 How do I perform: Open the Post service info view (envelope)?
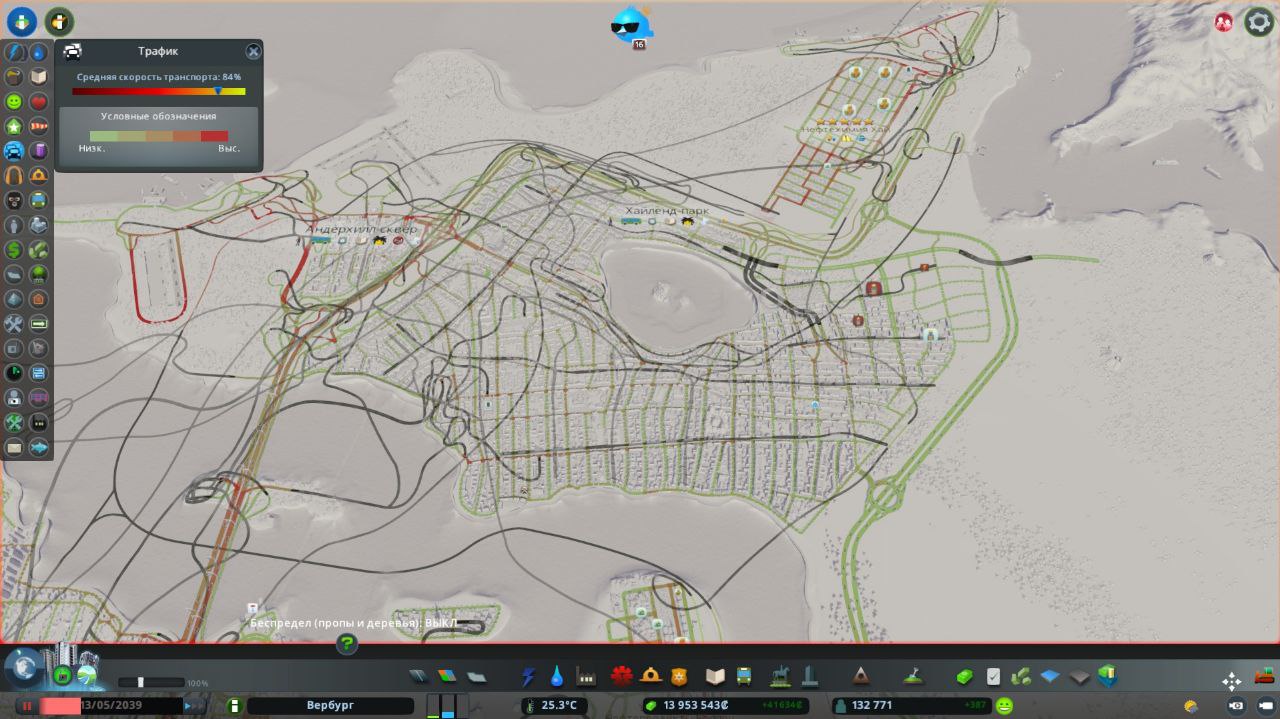click(x=14, y=447)
